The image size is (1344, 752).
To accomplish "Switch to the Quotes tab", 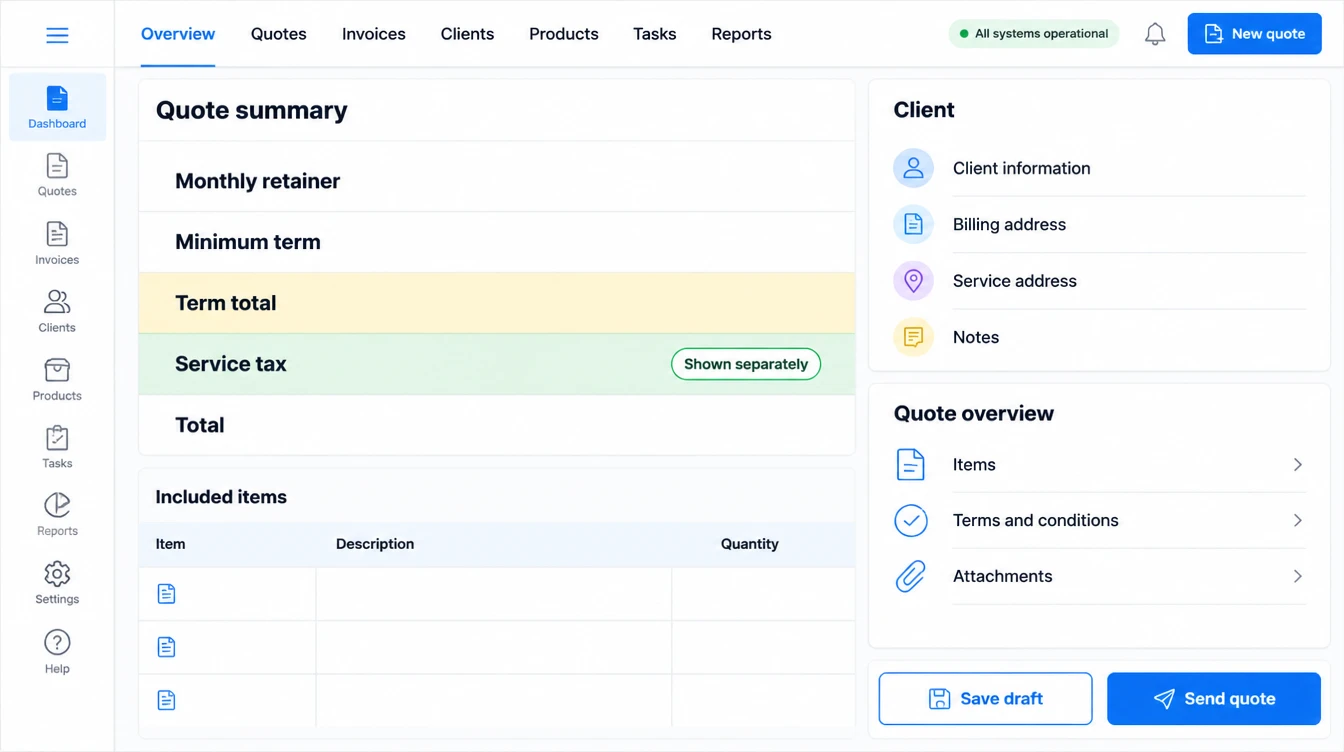I will click(x=279, y=34).
